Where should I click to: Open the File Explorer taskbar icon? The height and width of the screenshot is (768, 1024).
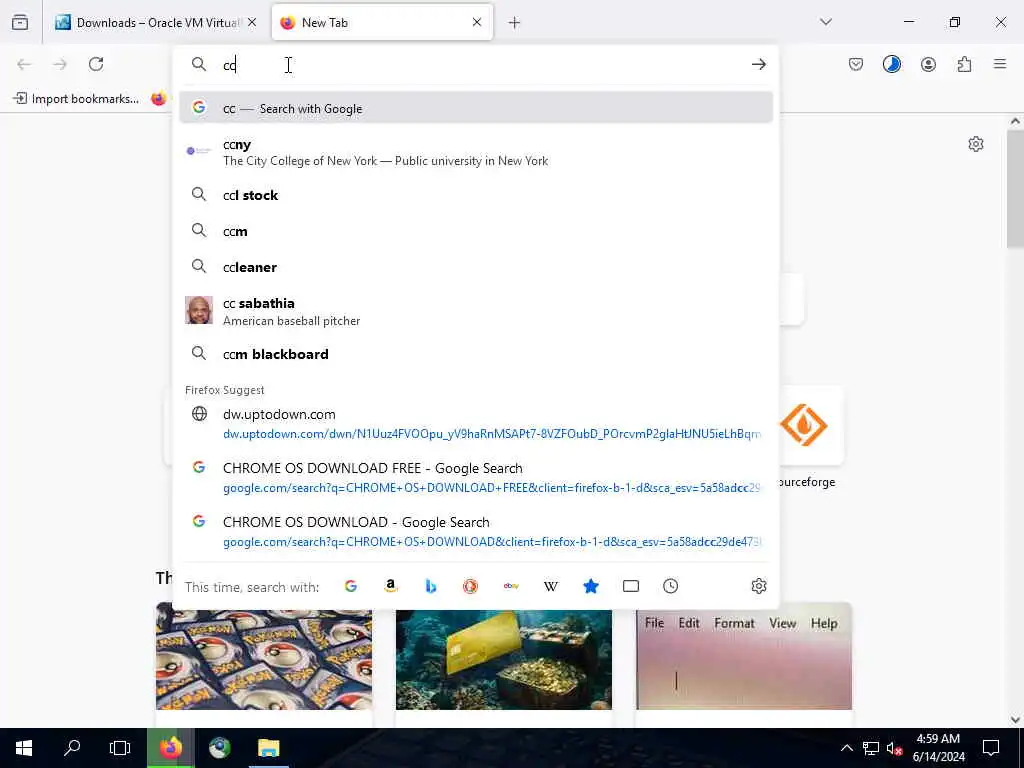point(268,748)
